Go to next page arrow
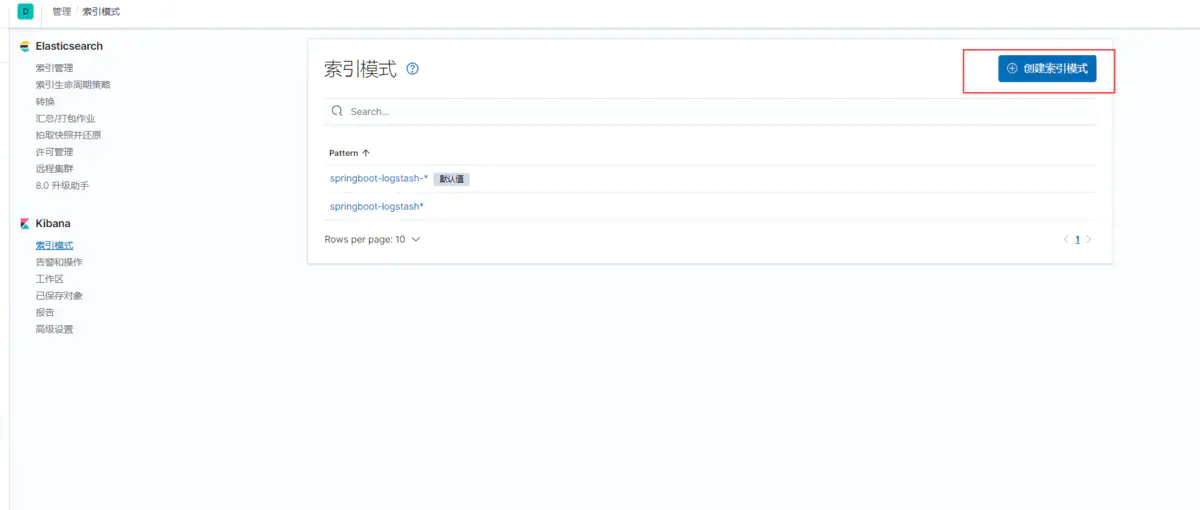 [x=1089, y=240]
